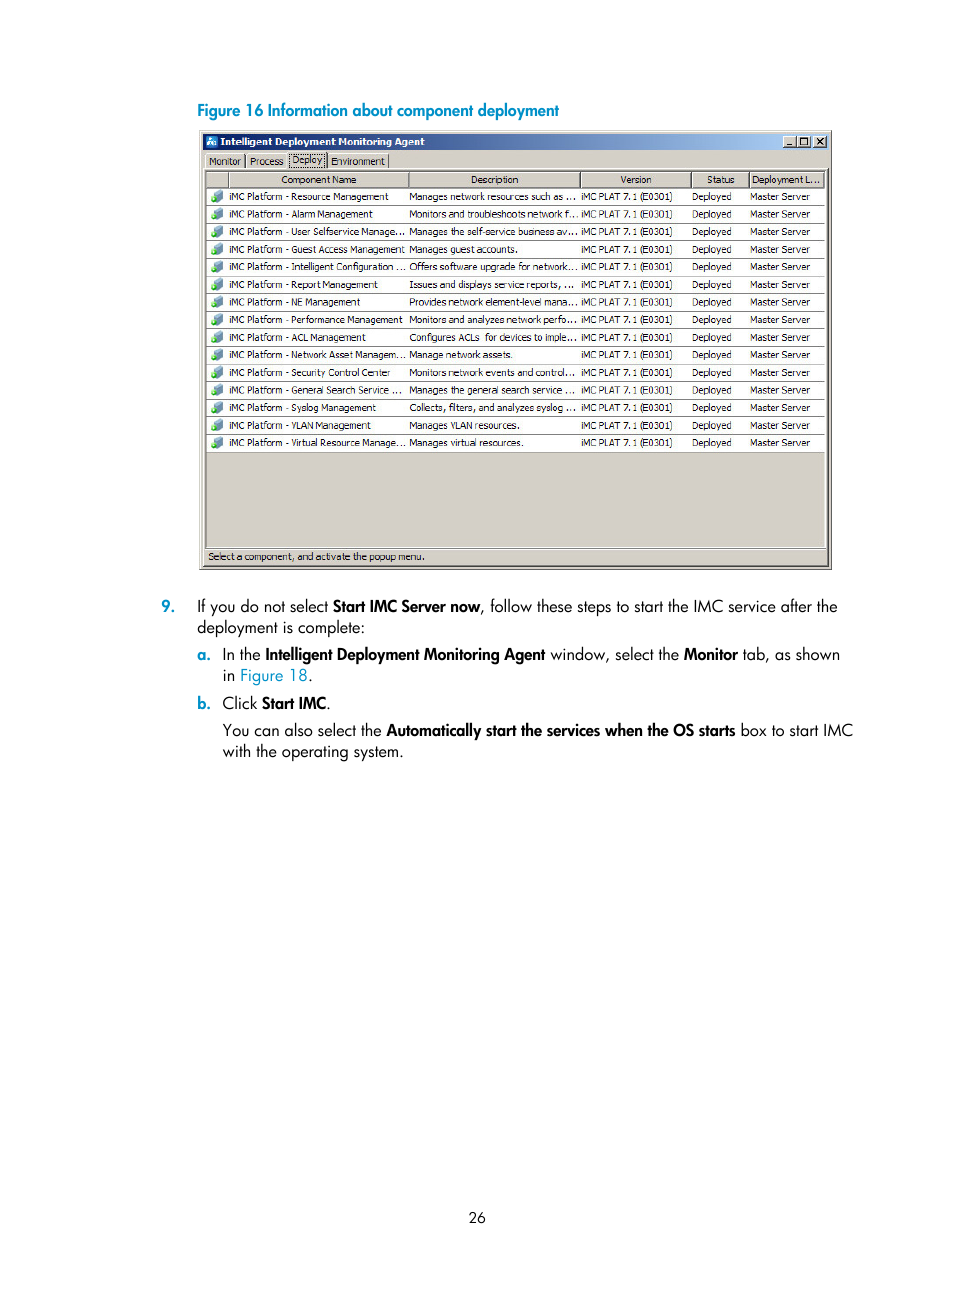This screenshot has height=1296, width=954.
Task: Click the figure 16 caption text
Action: [x=378, y=111]
